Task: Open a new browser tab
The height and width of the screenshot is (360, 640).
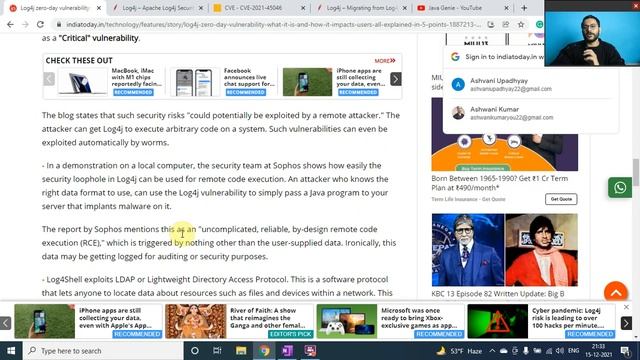Action: [x=524, y=8]
